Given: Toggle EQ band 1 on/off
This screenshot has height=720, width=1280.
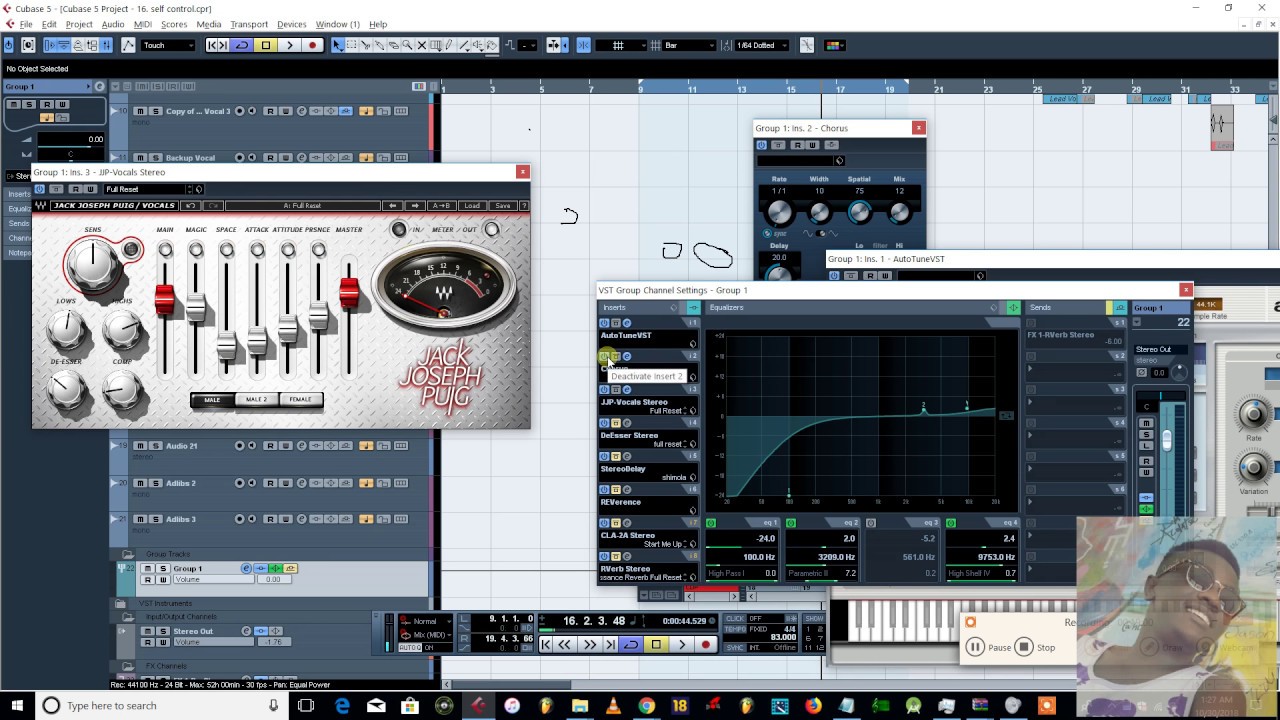Looking at the screenshot, I should tap(711, 523).
